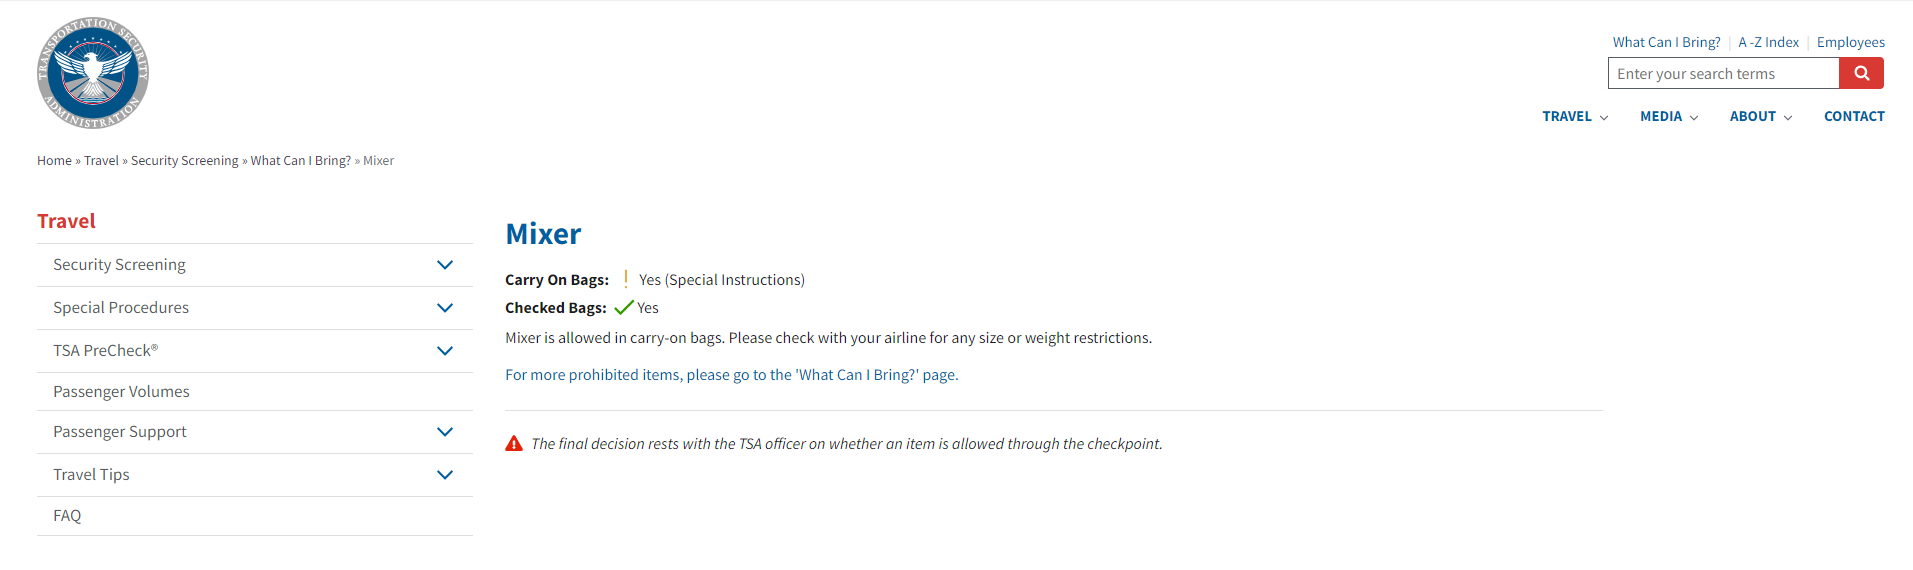Open the ABOUT dropdown menu
This screenshot has height=570, width=1913.
pyautogui.click(x=1760, y=117)
